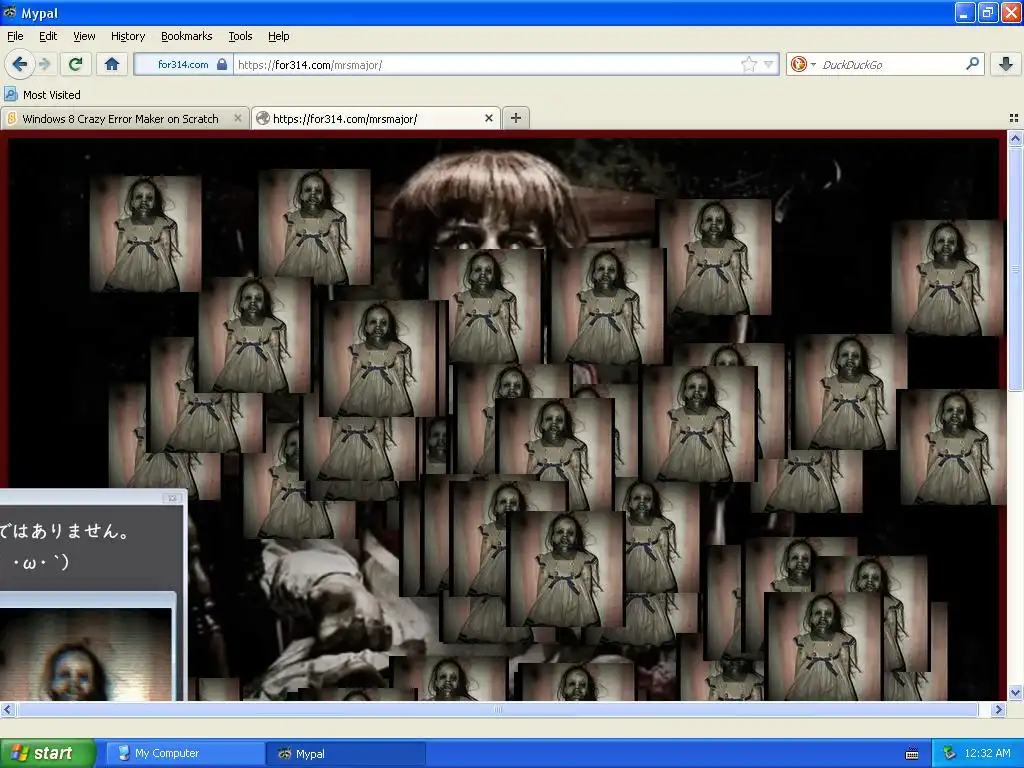Click the tab groups grid icon

[x=1014, y=118]
